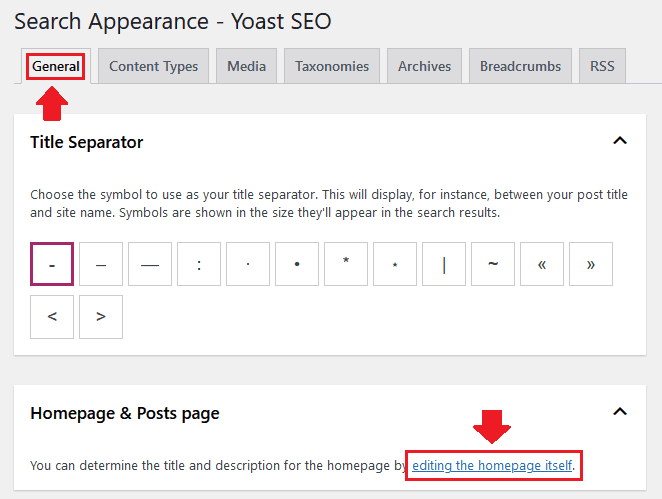Choose the colon title separator
This screenshot has height=499, width=662.
[x=199, y=264]
